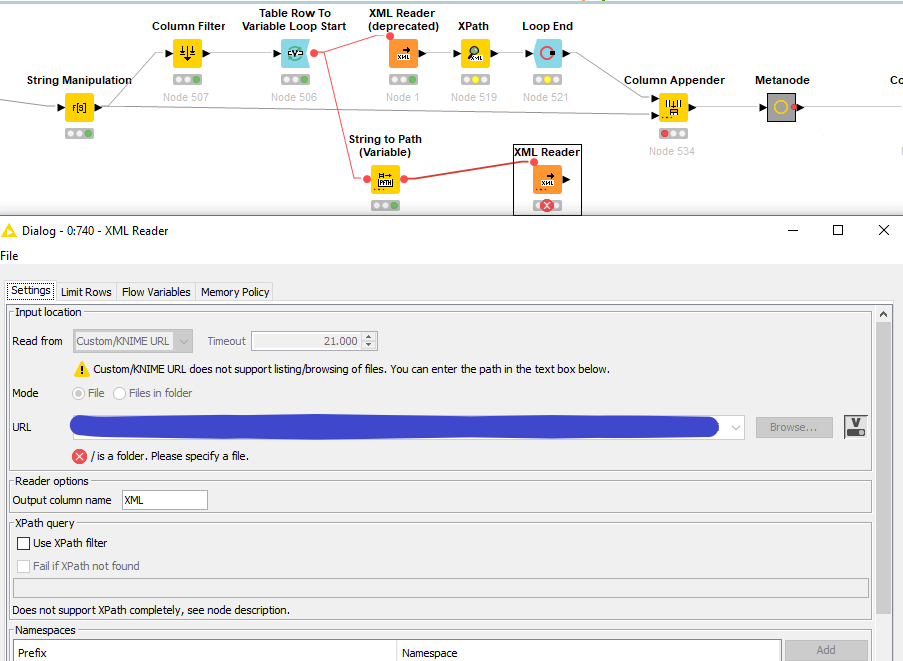Click the red error icon beside folder message
The width and height of the screenshot is (903, 661).
79,457
